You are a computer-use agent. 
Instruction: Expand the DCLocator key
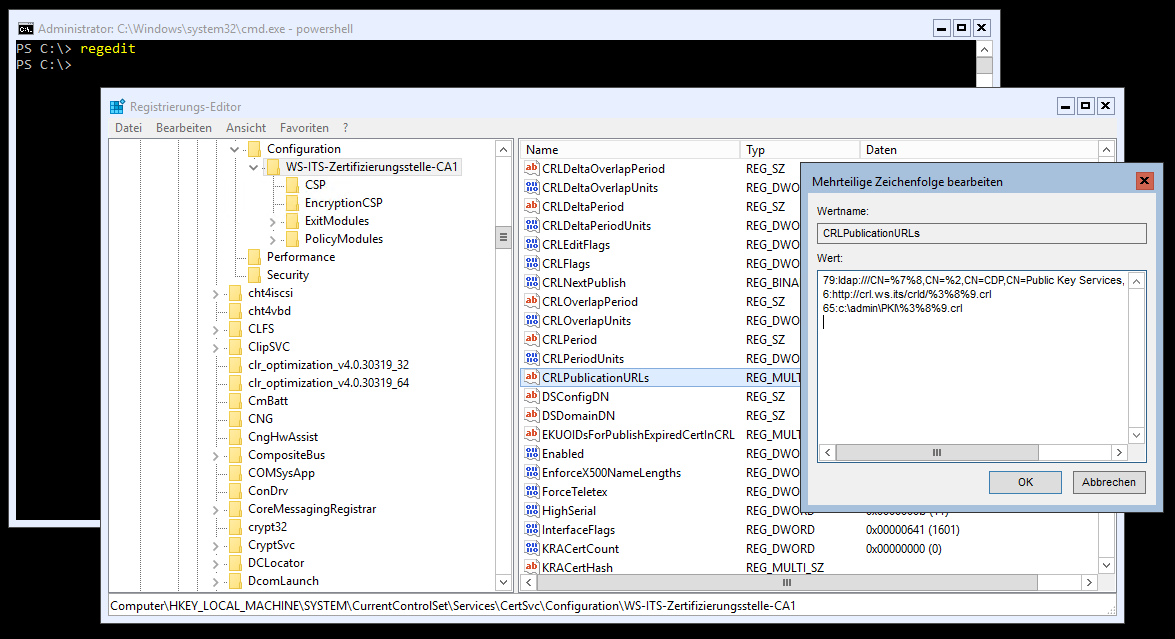pos(216,563)
